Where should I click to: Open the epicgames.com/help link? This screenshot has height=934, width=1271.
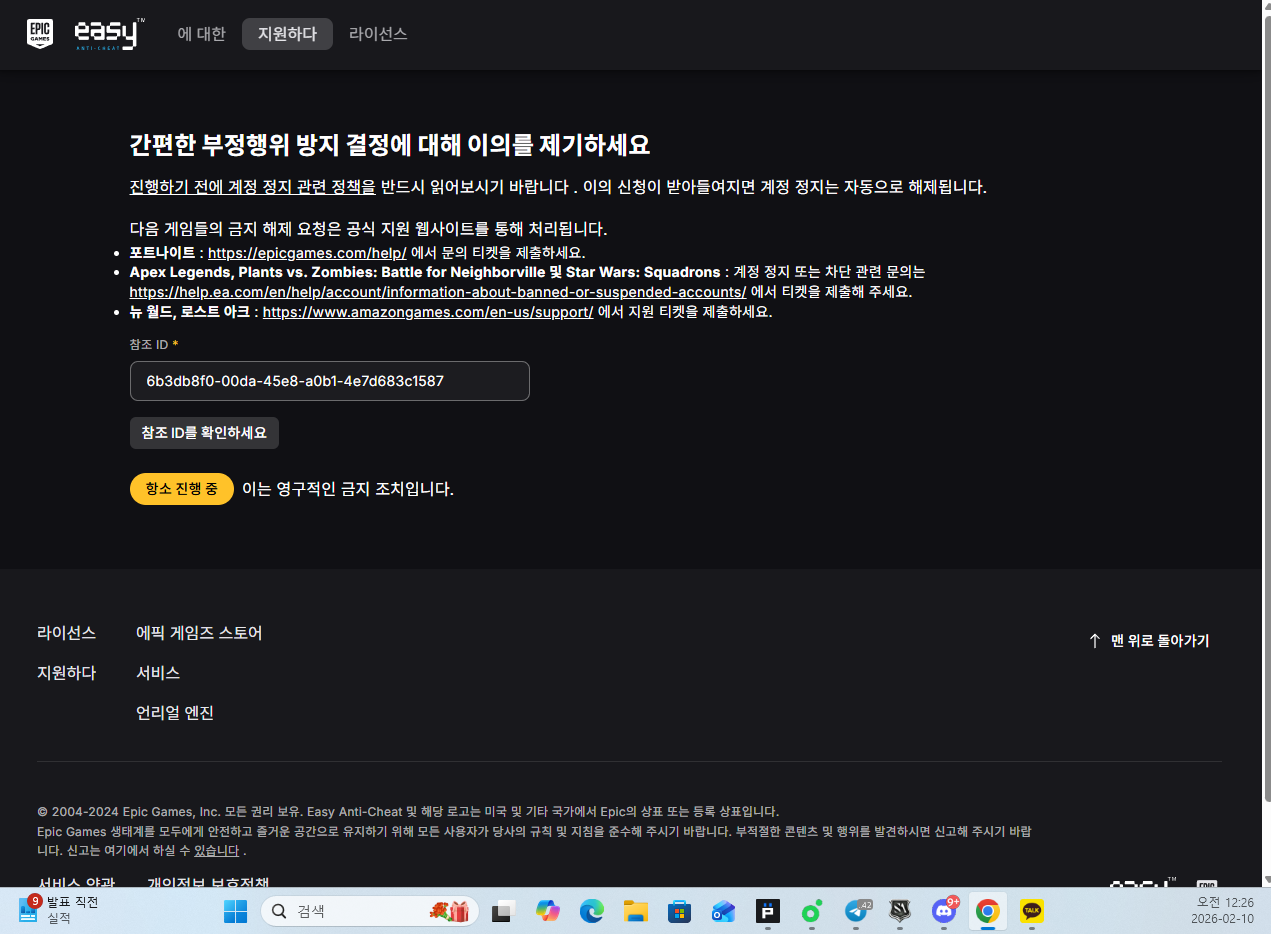(307, 253)
